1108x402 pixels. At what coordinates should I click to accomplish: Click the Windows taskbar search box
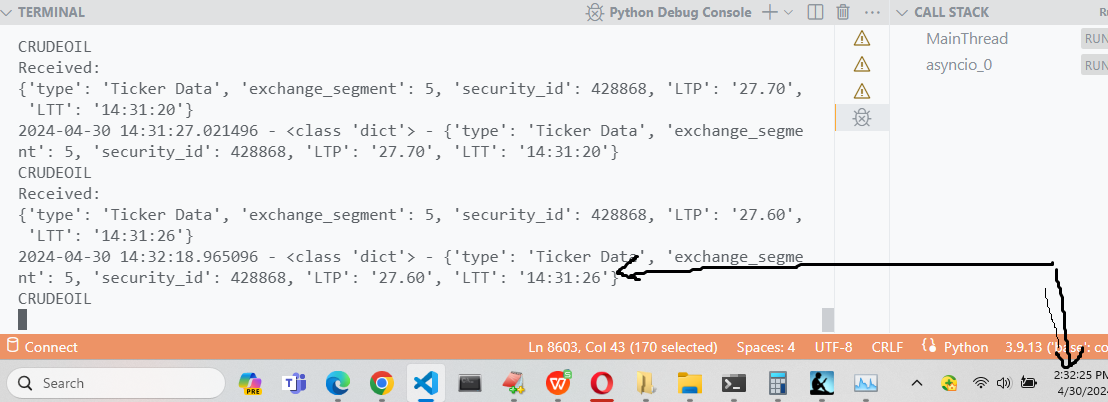point(110,383)
